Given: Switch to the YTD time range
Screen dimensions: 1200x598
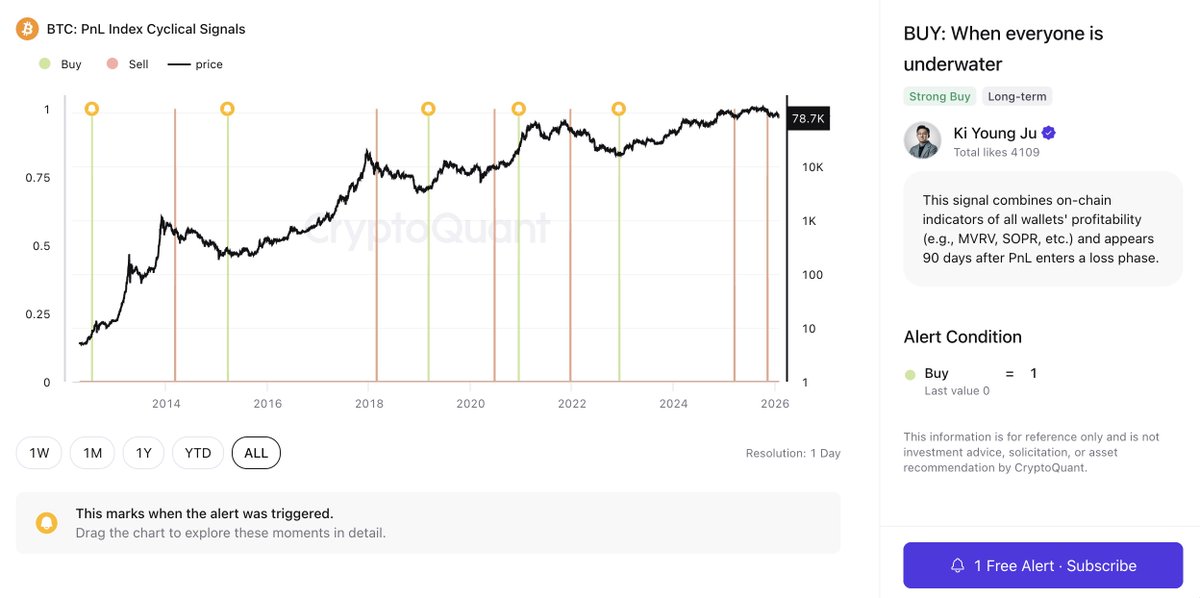Looking at the screenshot, I should pyautogui.click(x=197, y=452).
